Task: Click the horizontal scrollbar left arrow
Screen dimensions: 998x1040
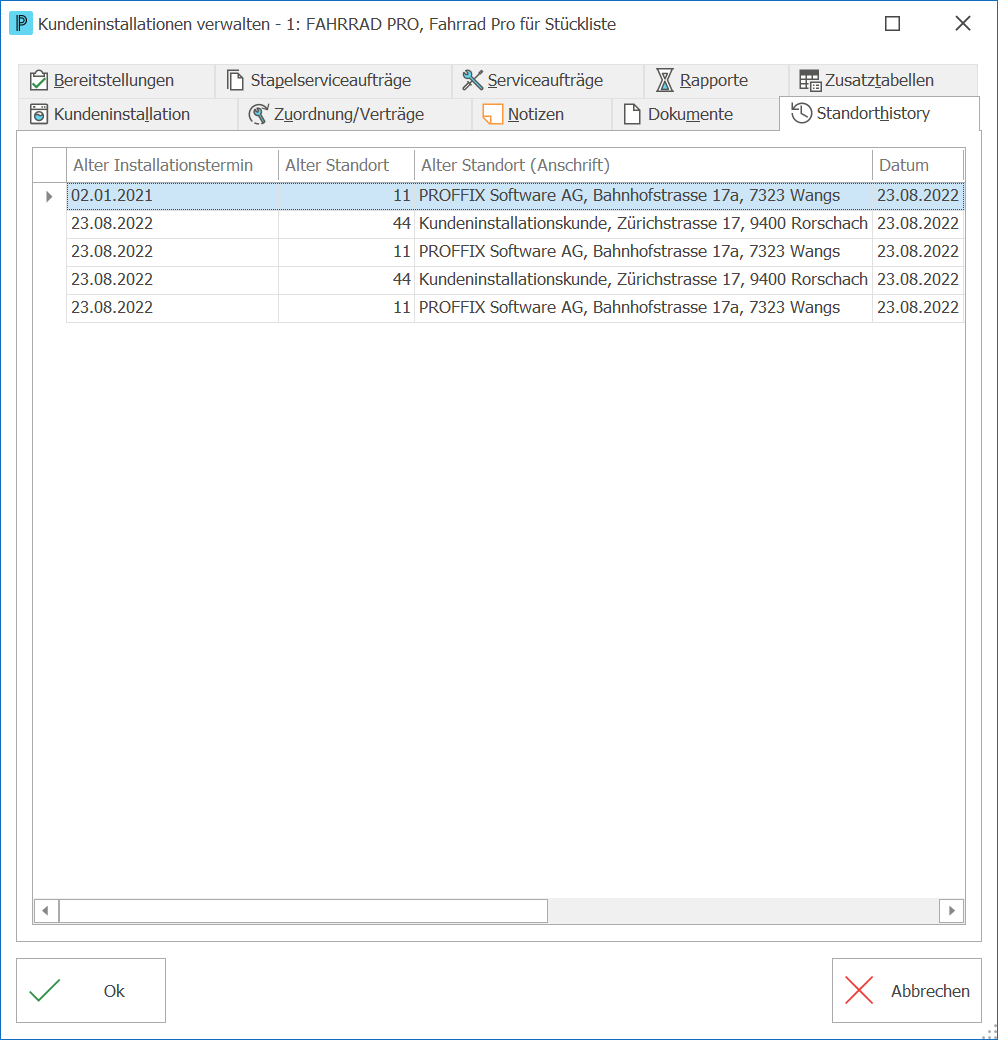Action: coord(46,911)
